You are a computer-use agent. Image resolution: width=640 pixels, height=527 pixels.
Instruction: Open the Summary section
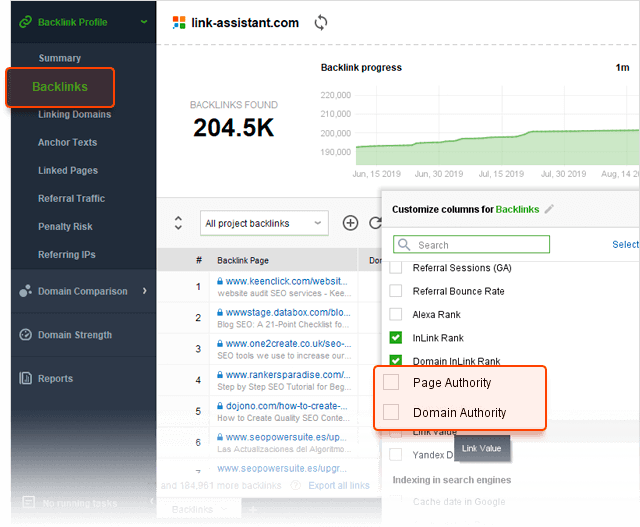[x=60, y=58]
